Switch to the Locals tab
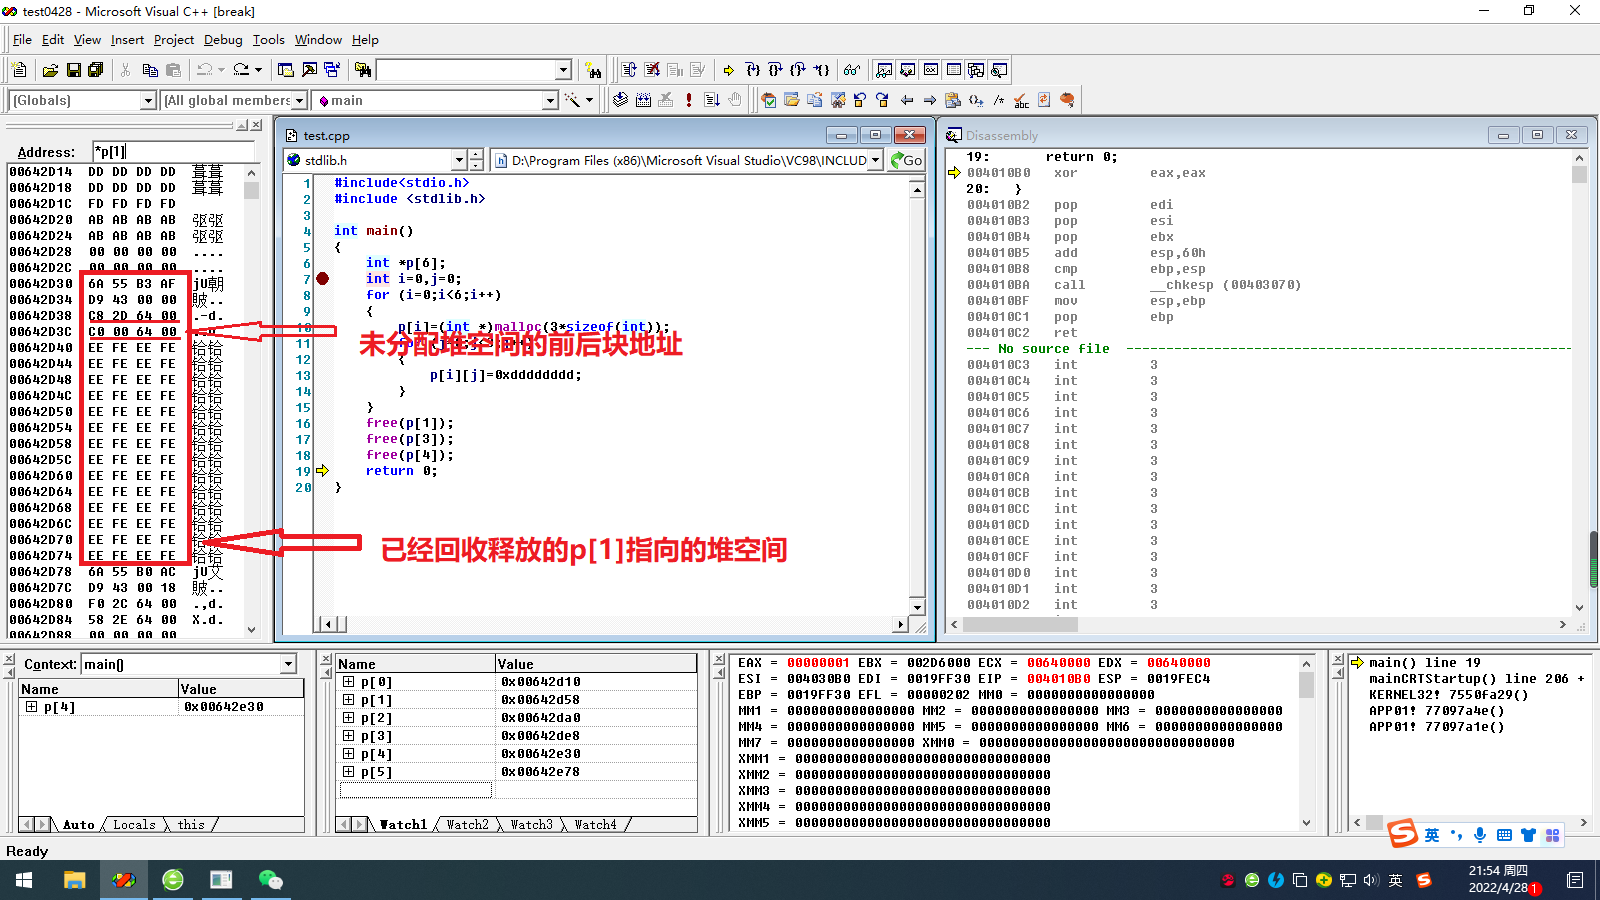1600x900 pixels. (x=134, y=825)
